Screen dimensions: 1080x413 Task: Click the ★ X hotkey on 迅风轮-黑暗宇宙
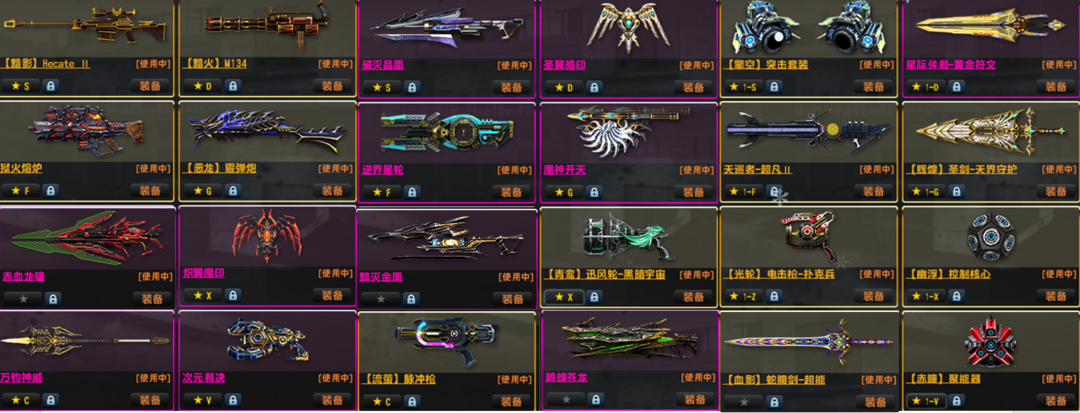[x=563, y=297]
